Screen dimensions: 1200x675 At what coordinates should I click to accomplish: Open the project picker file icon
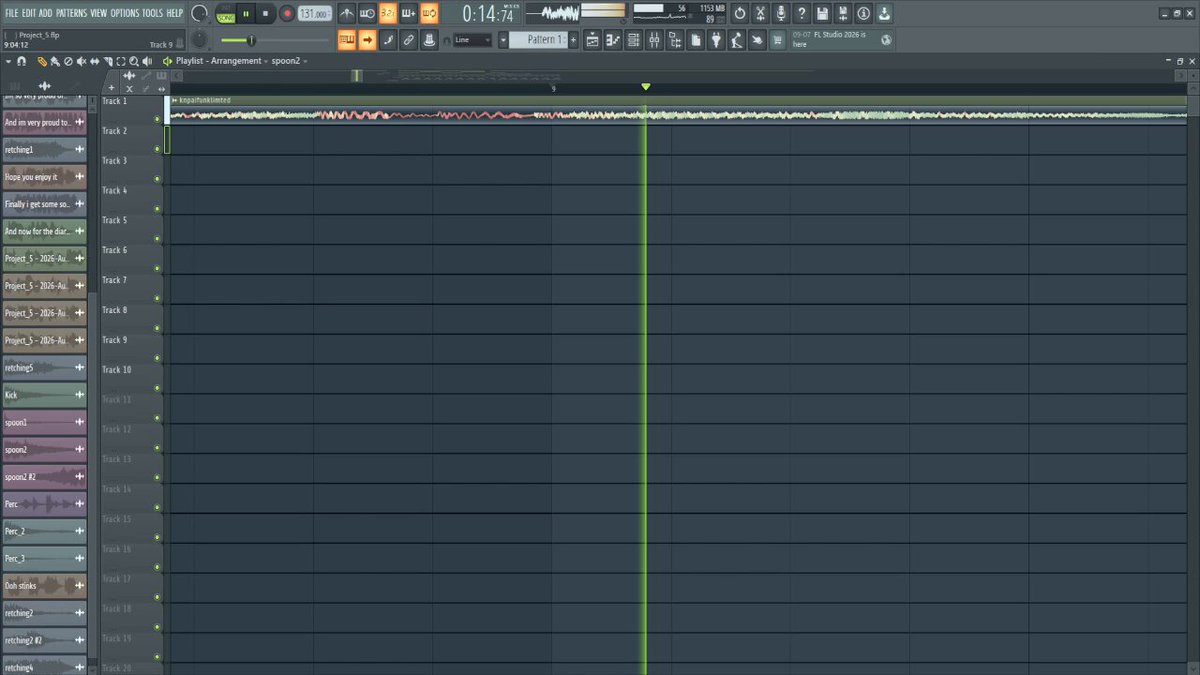pyautogui.click(x=696, y=40)
